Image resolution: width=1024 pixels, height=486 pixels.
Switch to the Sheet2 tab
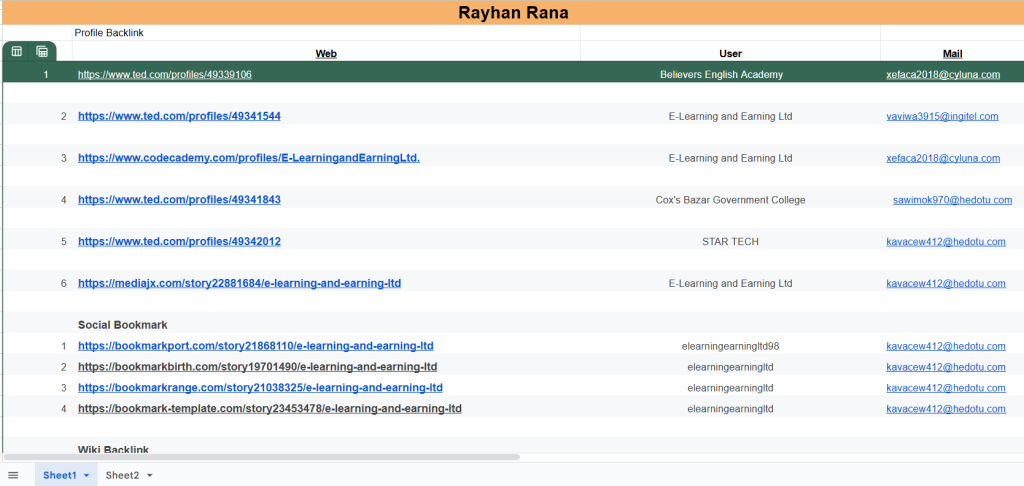click(x=123, y=476)
